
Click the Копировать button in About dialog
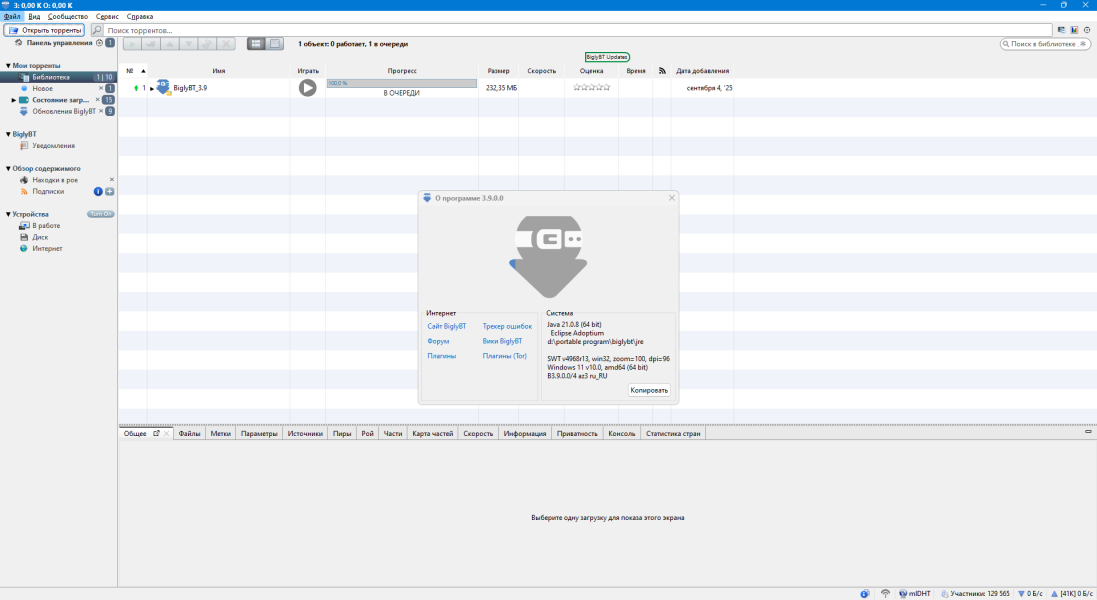pos(649,390)
